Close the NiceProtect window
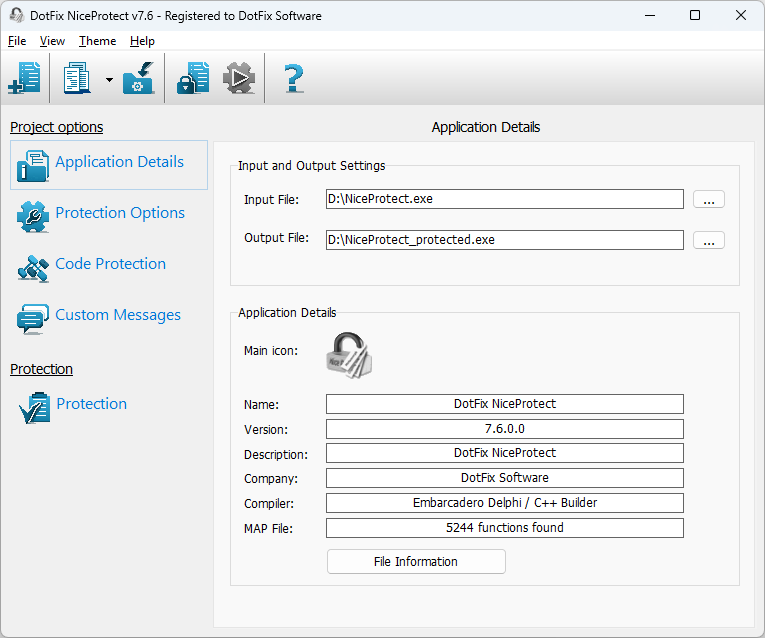This screenshot has width=765, height=638. (741, 16)
